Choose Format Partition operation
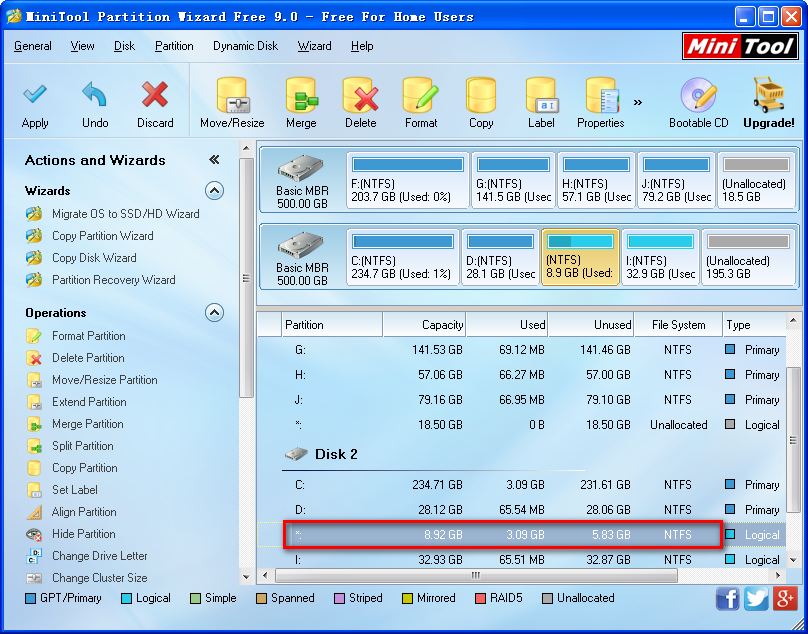 (x=76, y=336)
